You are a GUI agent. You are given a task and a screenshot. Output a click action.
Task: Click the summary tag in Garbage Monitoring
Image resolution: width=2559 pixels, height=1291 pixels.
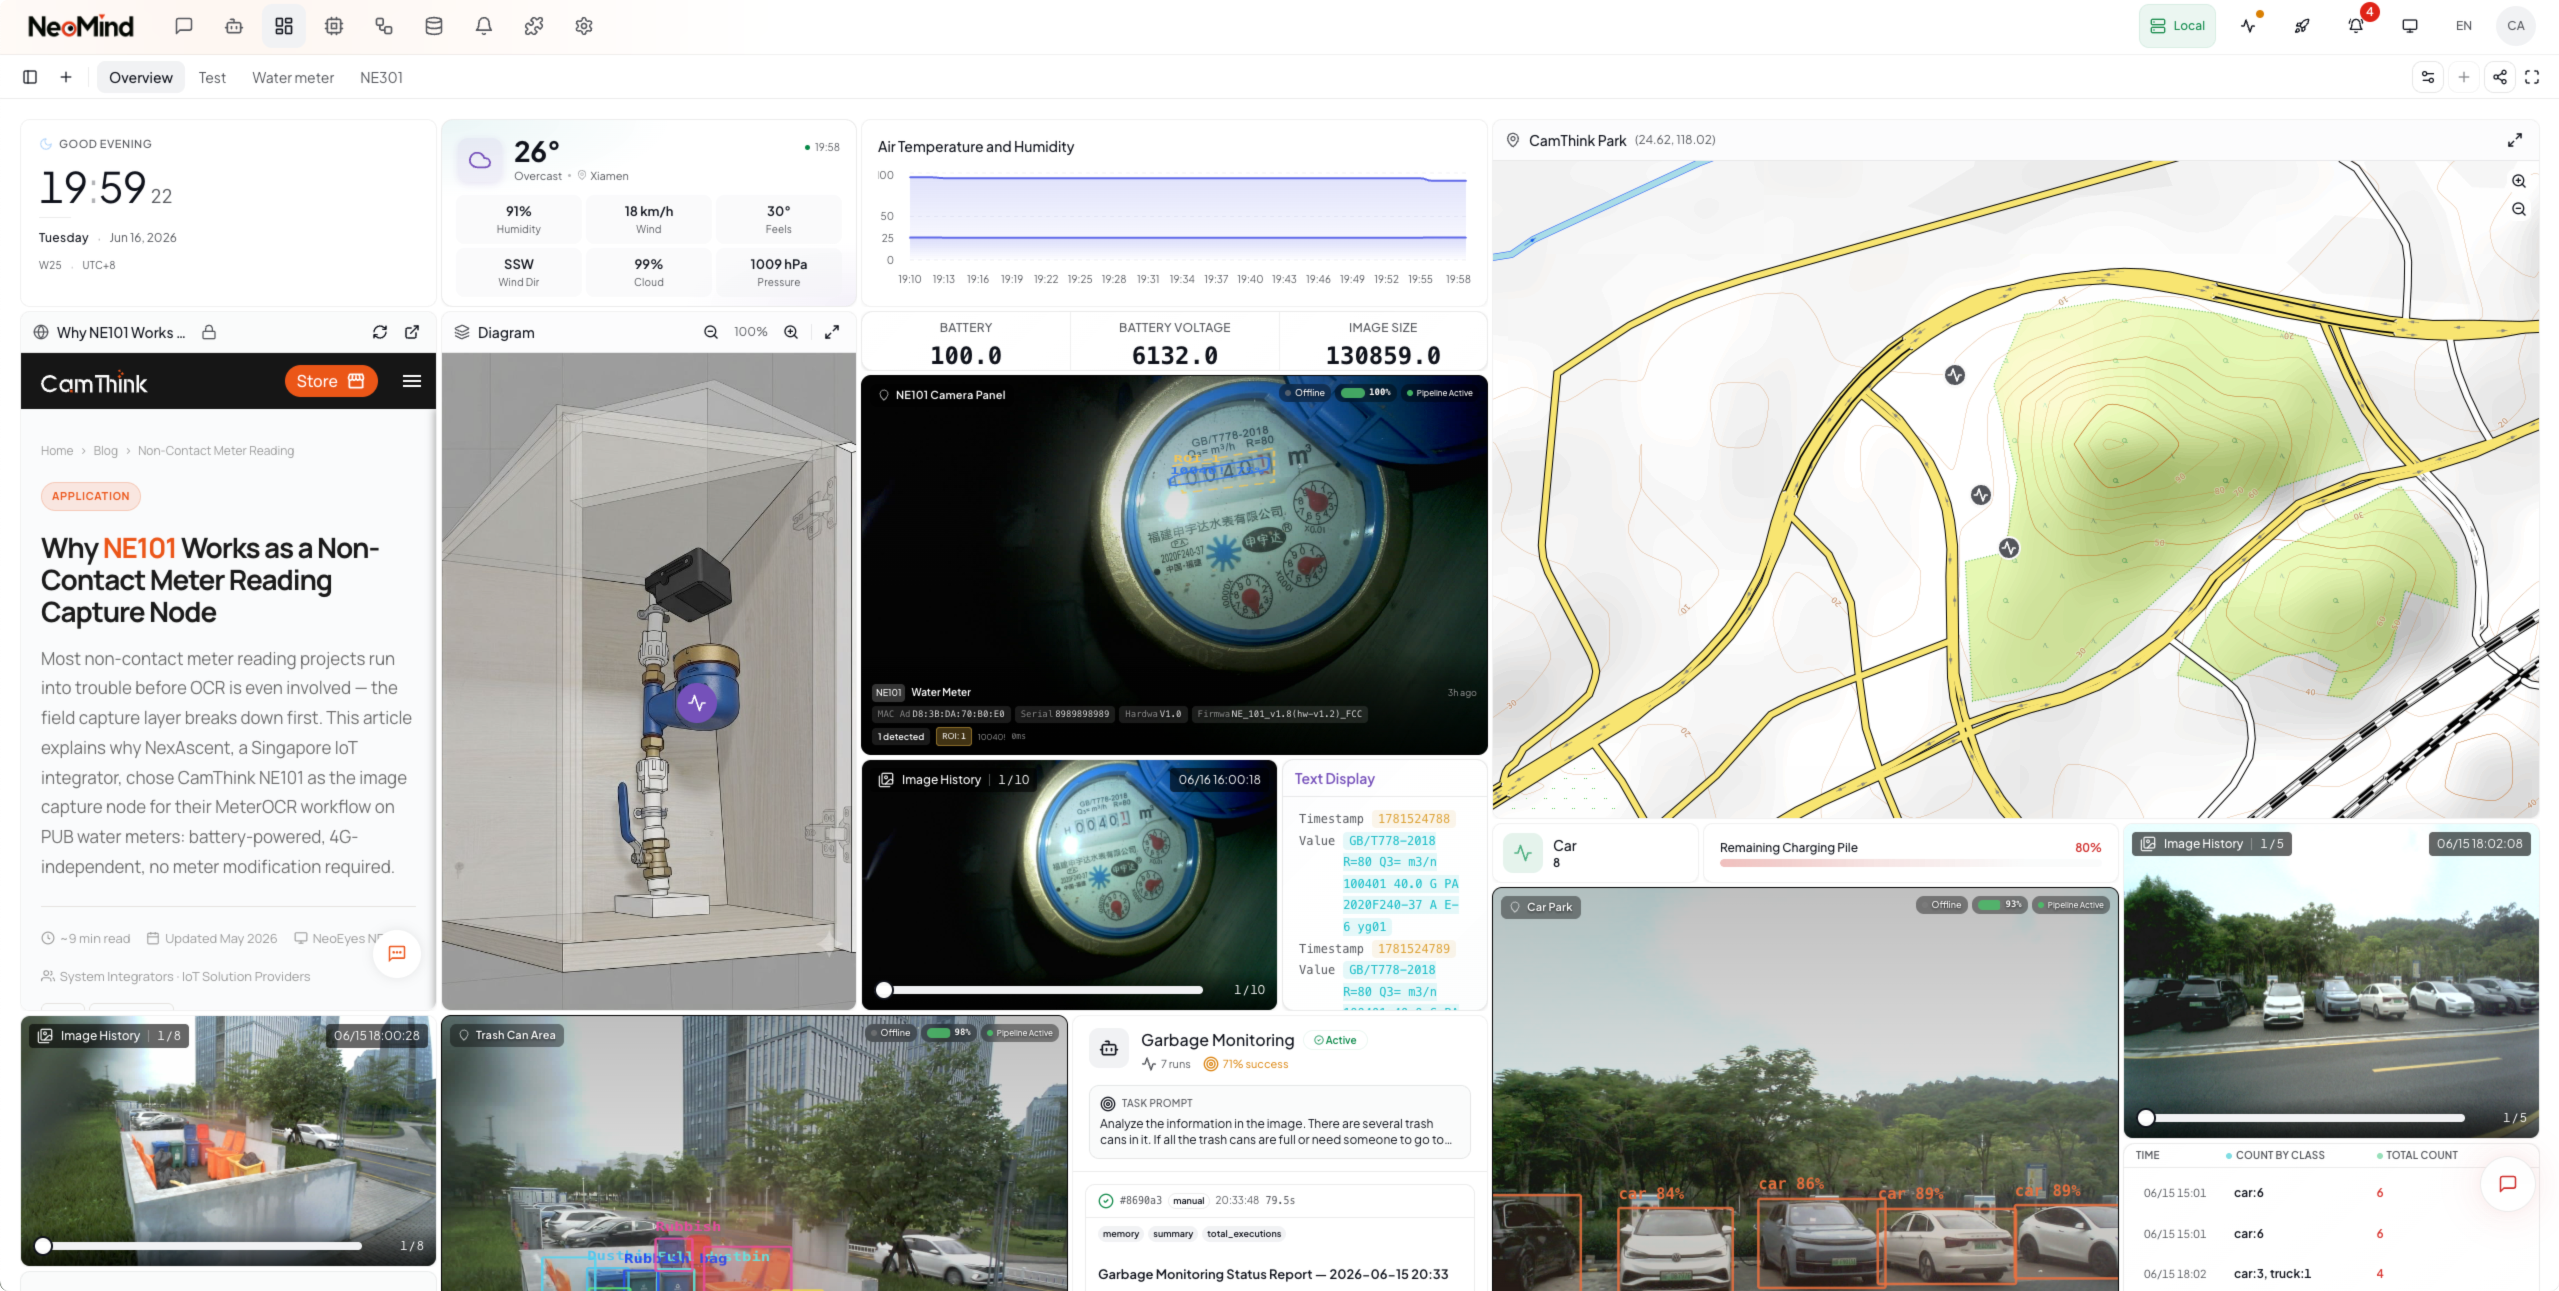(x=1173, y=1234)
